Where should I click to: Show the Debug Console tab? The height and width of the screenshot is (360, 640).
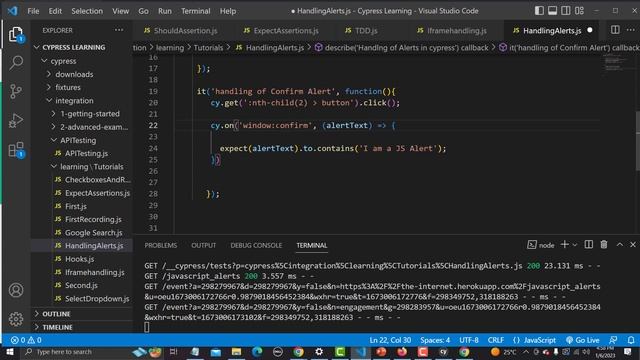coord(256,245)
